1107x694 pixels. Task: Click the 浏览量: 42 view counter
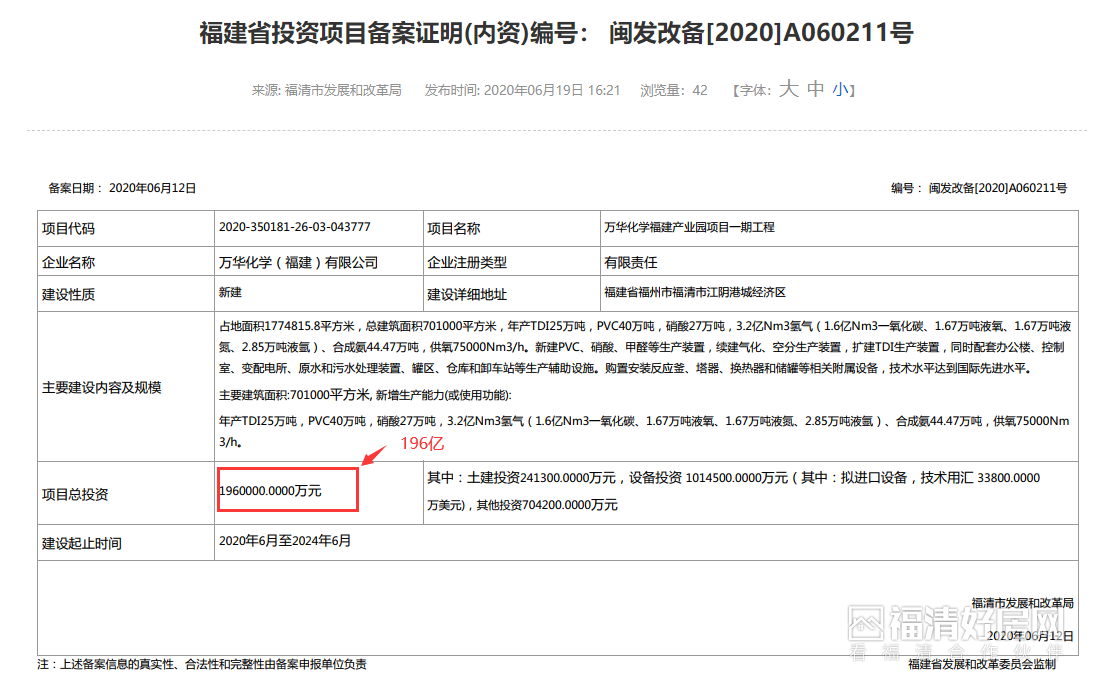tap(674, 90)
